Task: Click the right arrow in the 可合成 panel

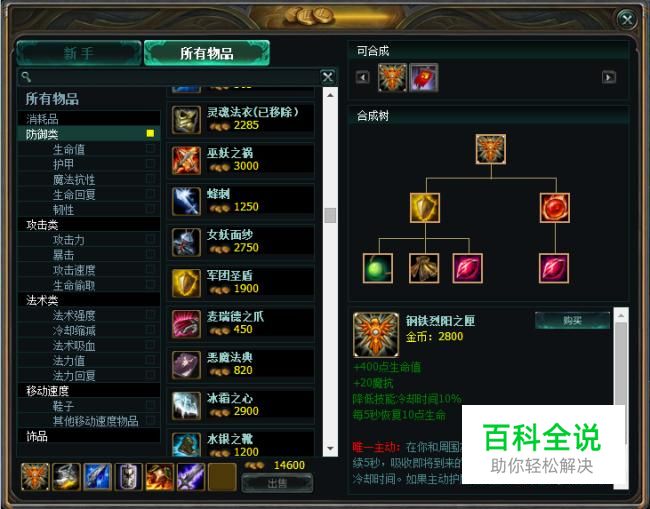Action: coord(609,77)
